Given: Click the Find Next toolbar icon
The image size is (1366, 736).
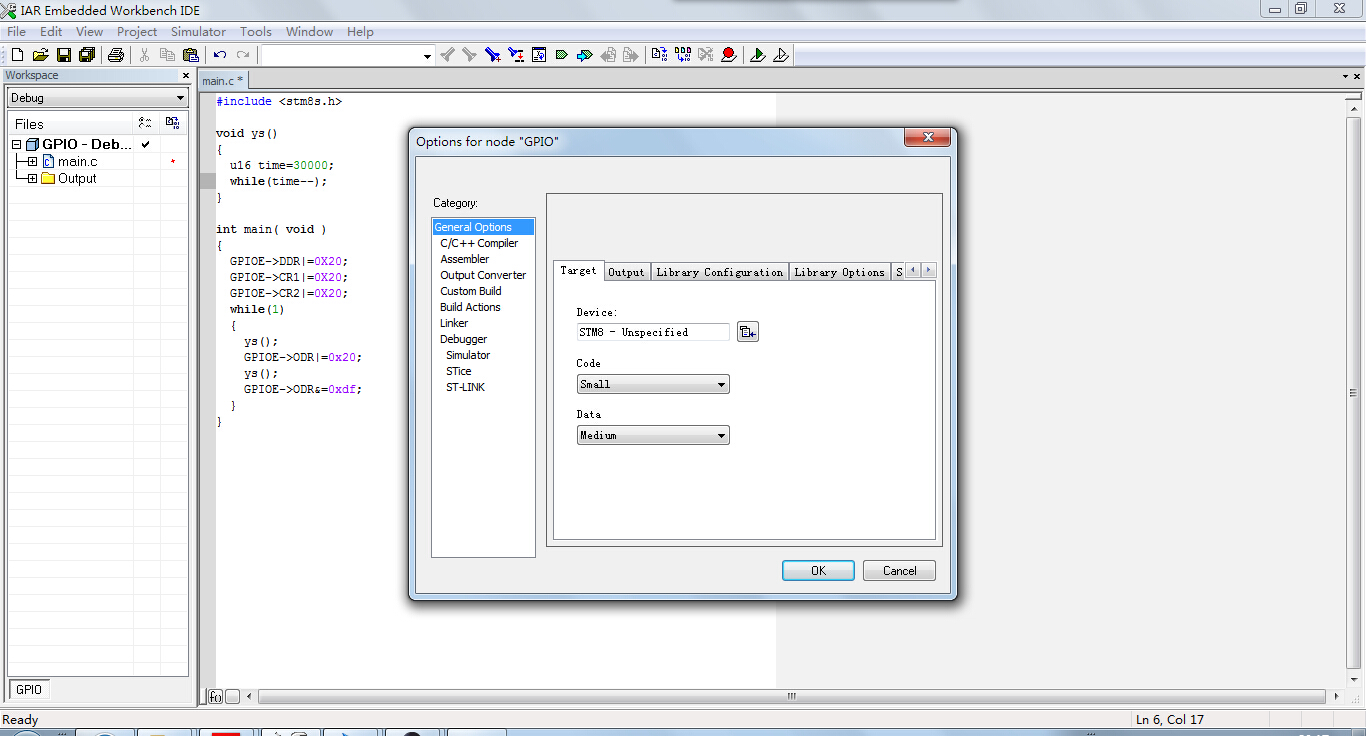Looking at the screenshot, I should pyautogui.click(x=469, y=55).
